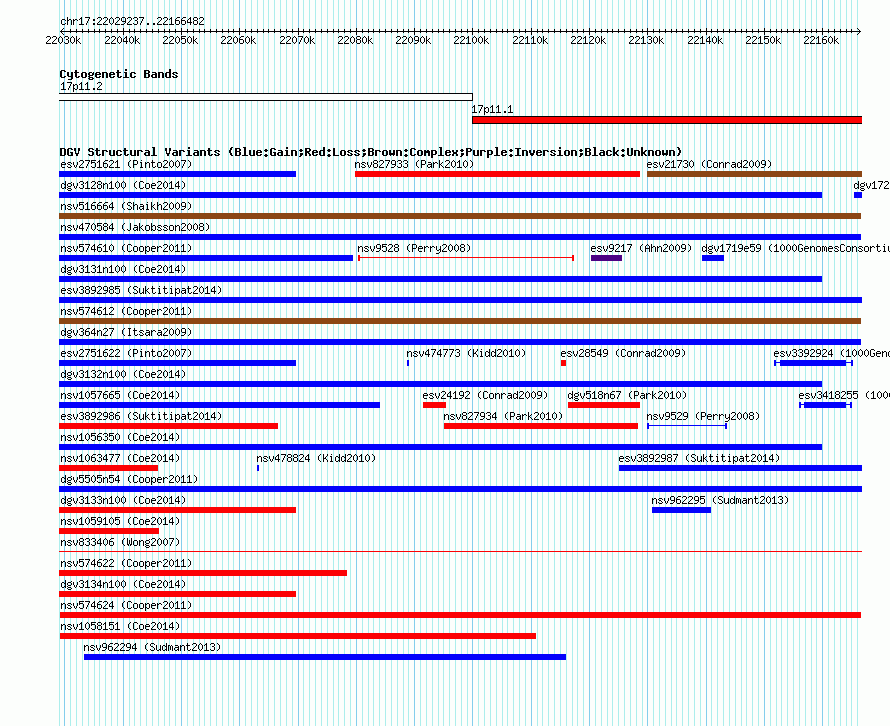This screenshot has height=726, width=890.
Task: Select the red nsv1058151 (Coe2014) bar
Action: (297, 636)
